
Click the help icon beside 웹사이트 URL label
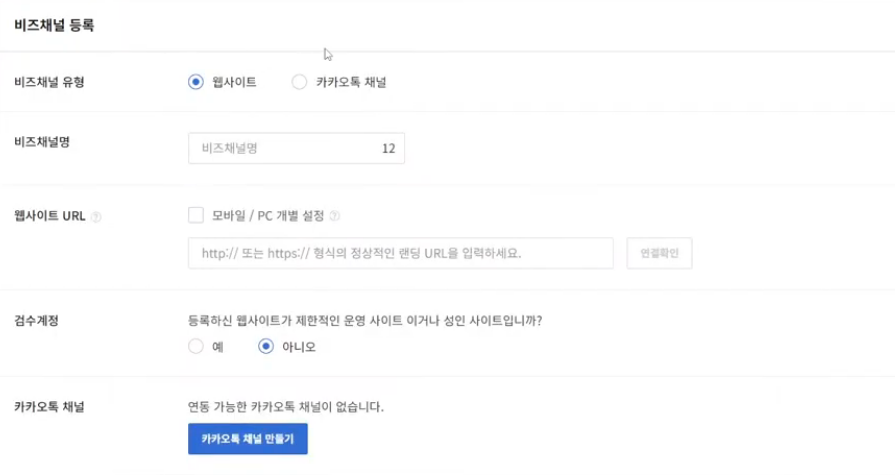[97, 216]
